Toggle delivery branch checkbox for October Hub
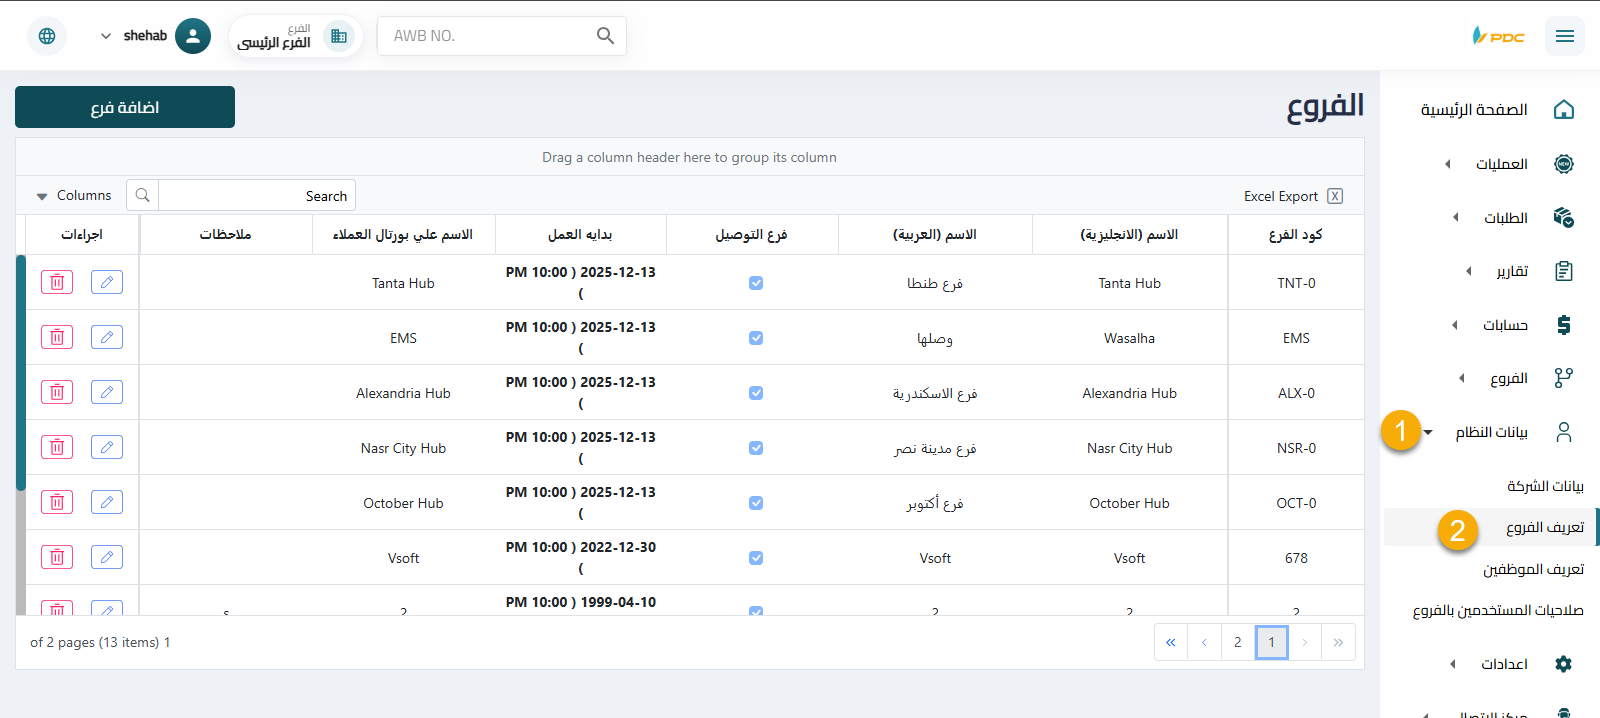 point(756,503)
